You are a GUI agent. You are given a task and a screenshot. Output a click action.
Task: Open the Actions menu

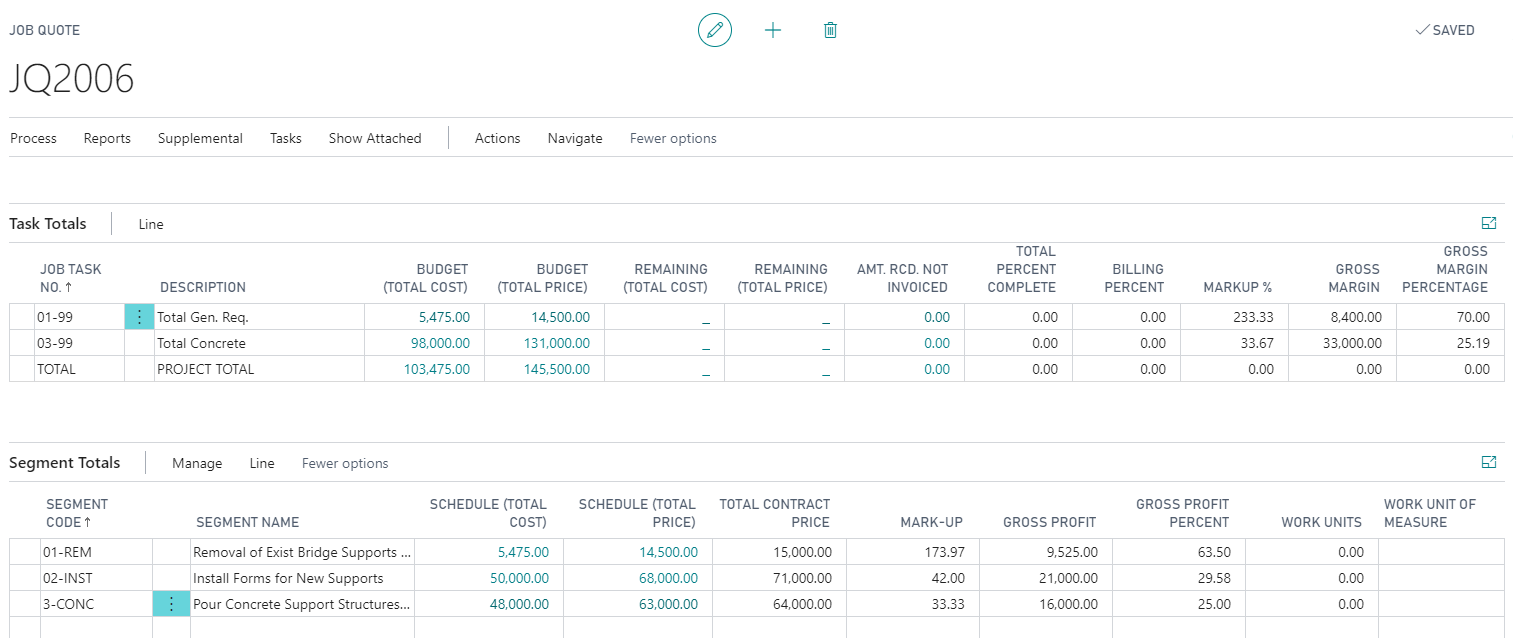point(497,138)
